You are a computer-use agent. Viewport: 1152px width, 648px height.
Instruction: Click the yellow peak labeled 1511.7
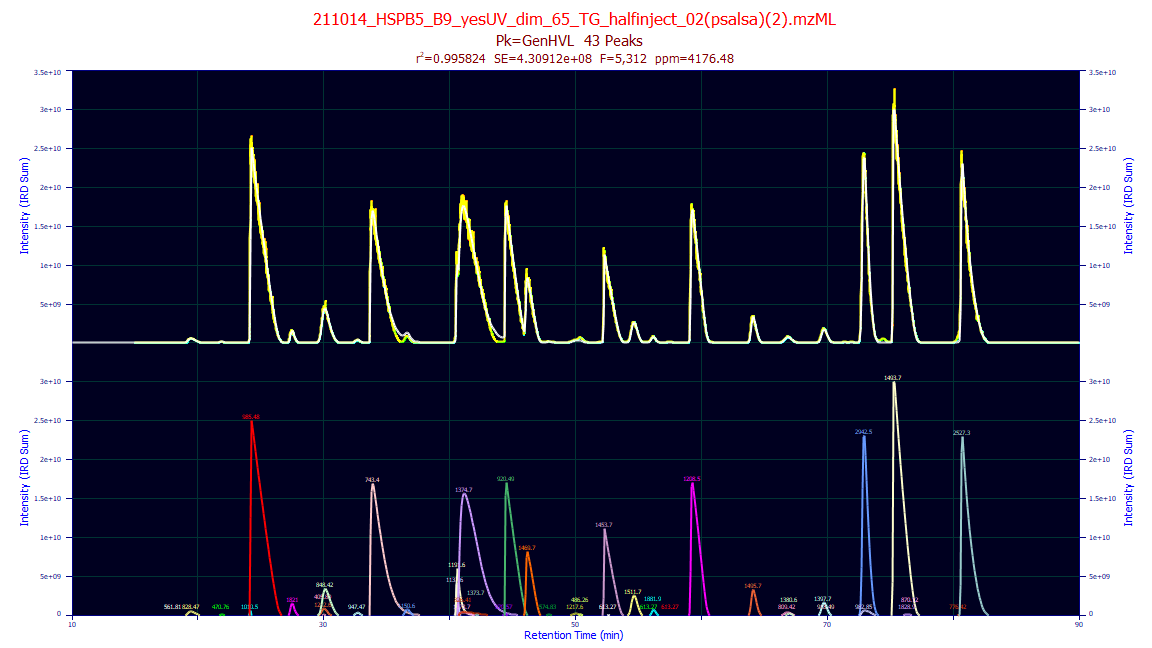click(633, 598)
